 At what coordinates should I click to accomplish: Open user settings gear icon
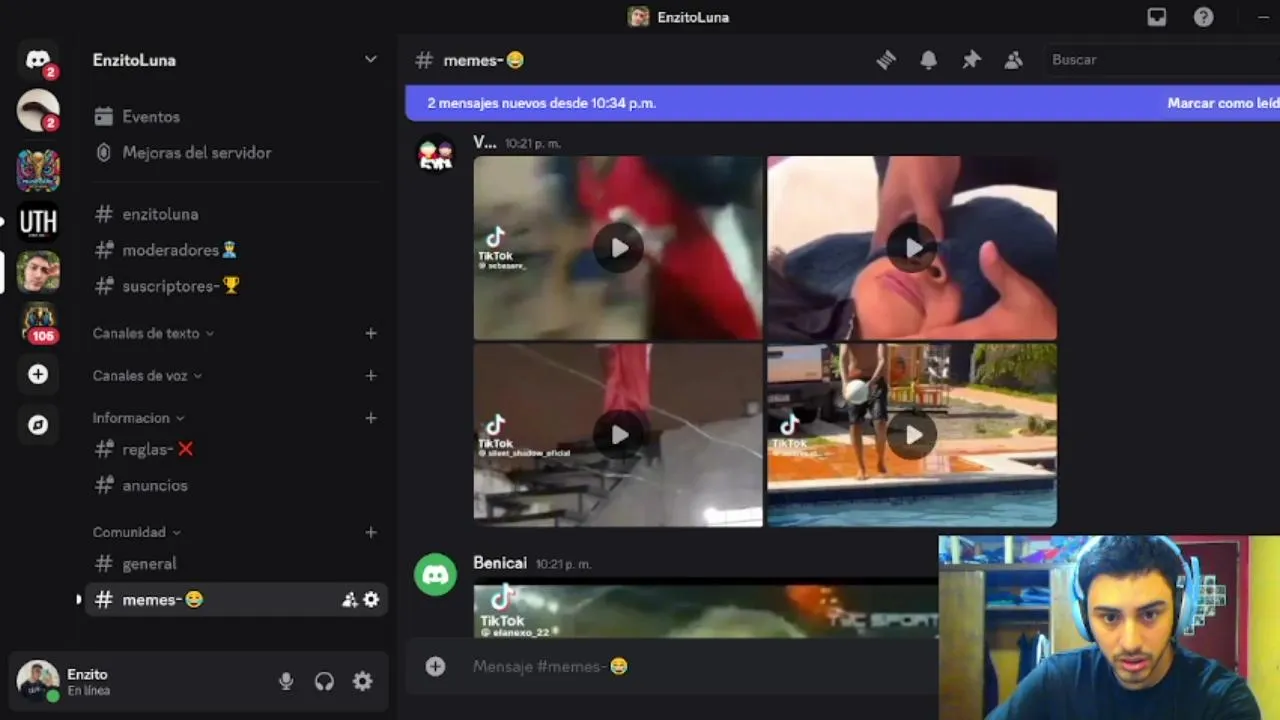coord(362,681)
